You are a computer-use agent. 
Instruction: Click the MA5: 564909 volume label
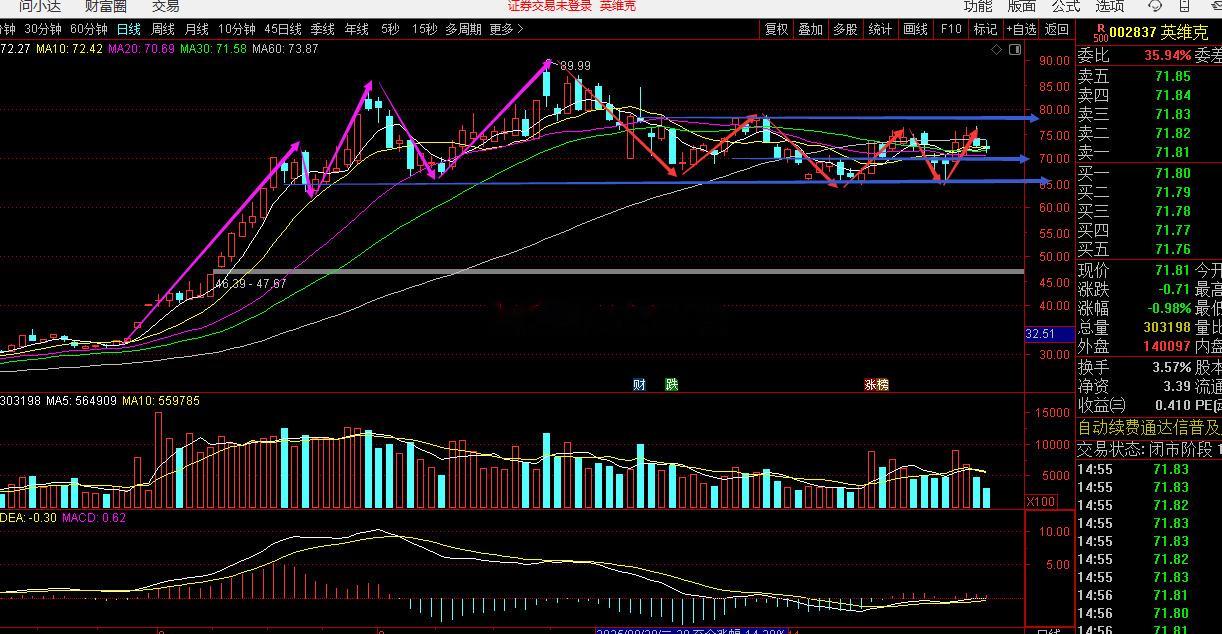[x=79, y=401]
